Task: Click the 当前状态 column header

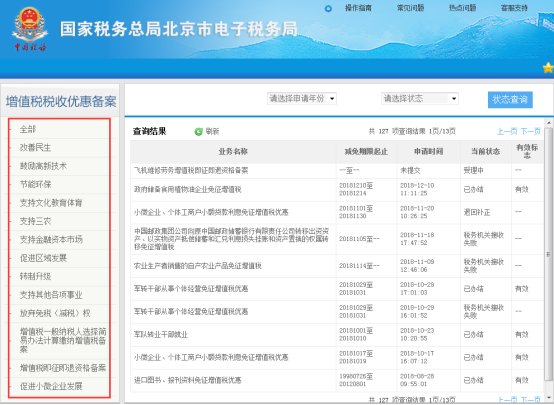Action: coord(485,152)
